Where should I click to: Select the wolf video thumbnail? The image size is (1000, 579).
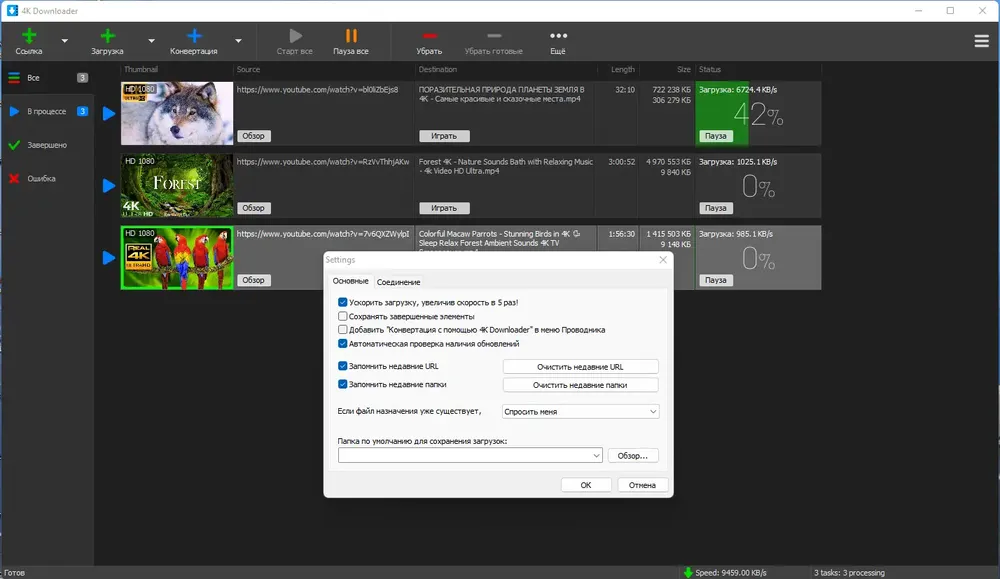tap(177, 114)
